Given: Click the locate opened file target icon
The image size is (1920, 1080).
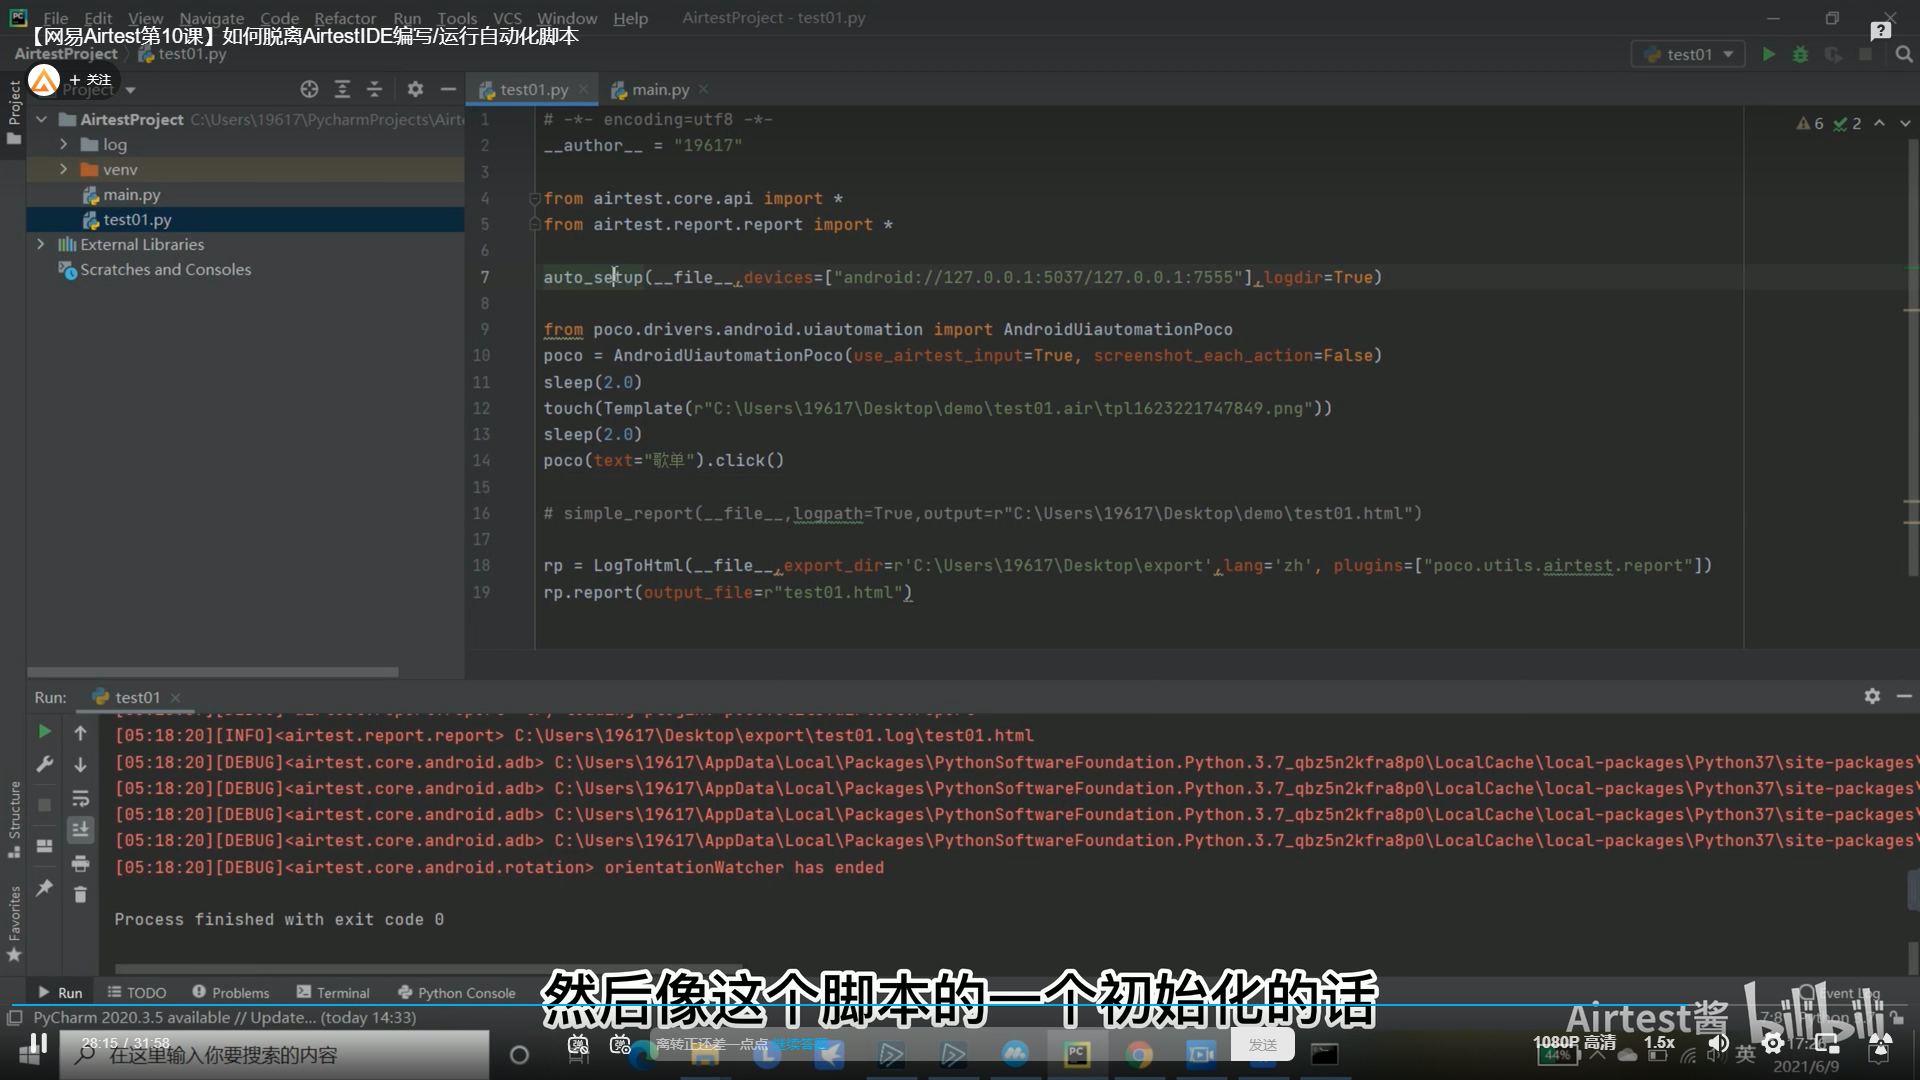Looking at the screenshot, I should coord(309,89).
